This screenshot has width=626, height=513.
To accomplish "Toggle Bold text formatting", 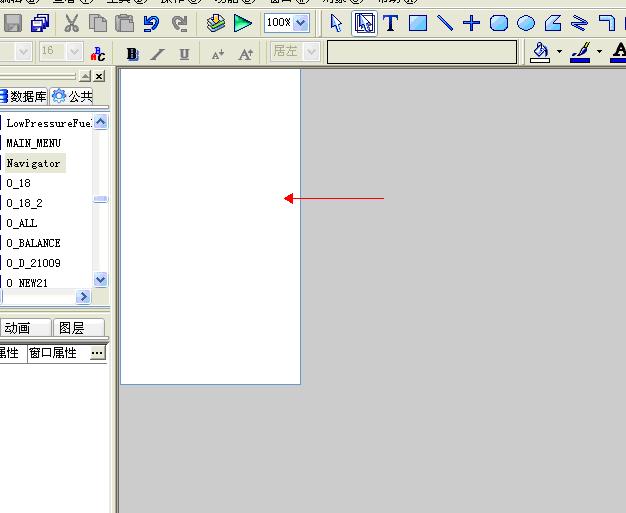I will [x=133, y=54].
